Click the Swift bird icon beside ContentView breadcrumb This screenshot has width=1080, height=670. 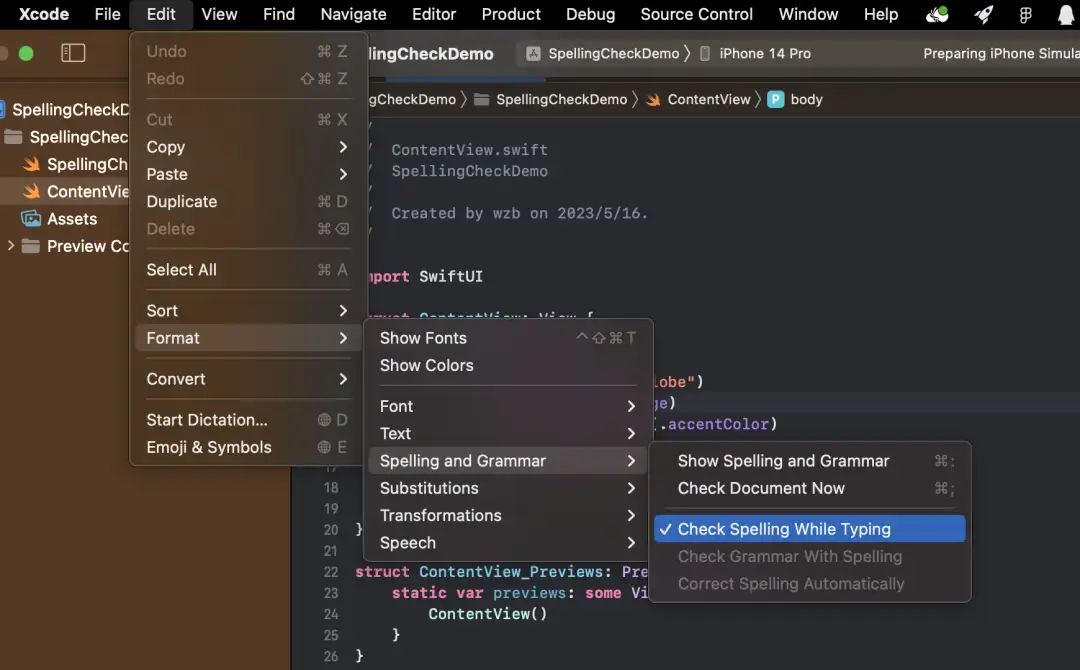click(x=652, y=99)
